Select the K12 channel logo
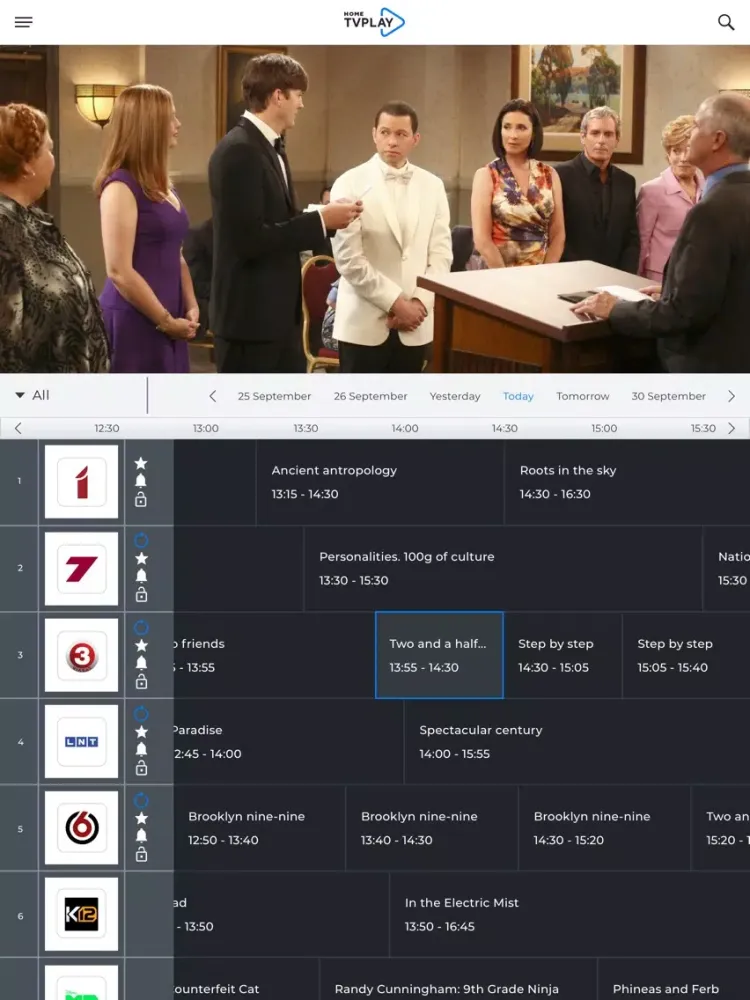The image size is (750, 1000). 82,915
